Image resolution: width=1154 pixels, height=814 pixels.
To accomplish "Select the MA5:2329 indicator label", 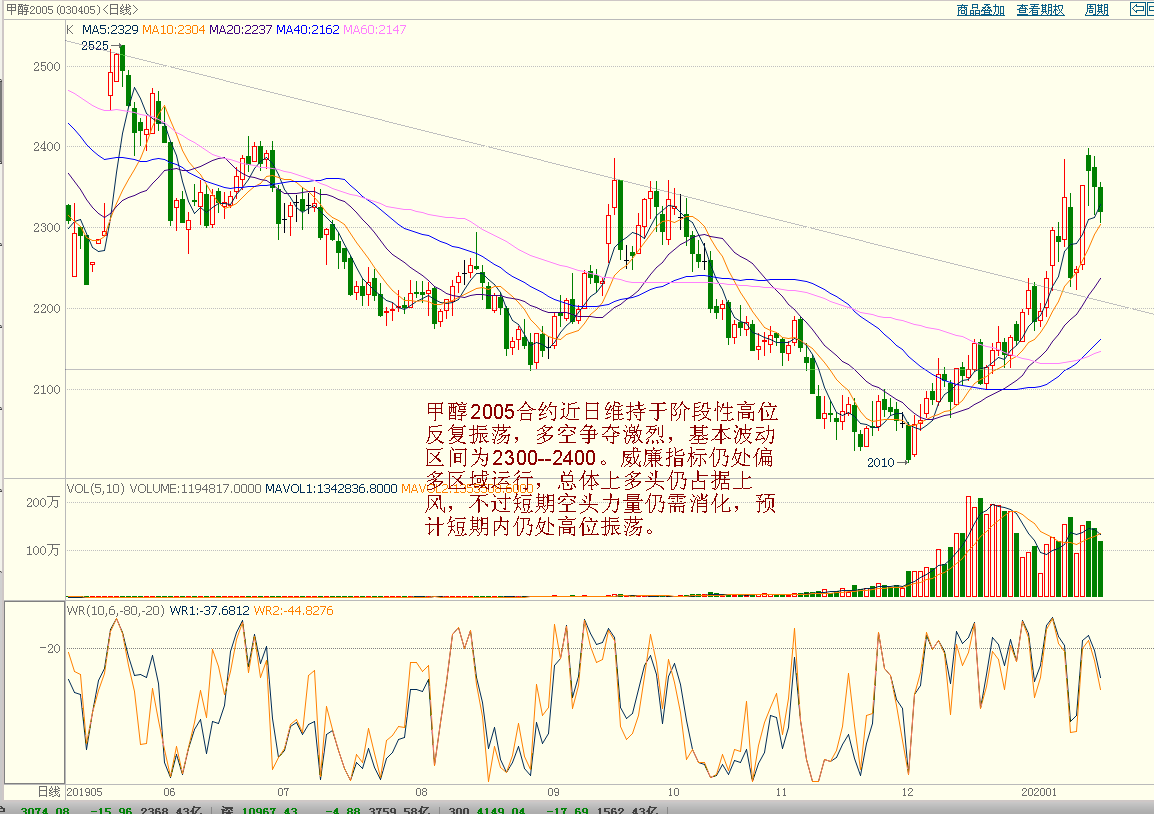I will [109, 30].
